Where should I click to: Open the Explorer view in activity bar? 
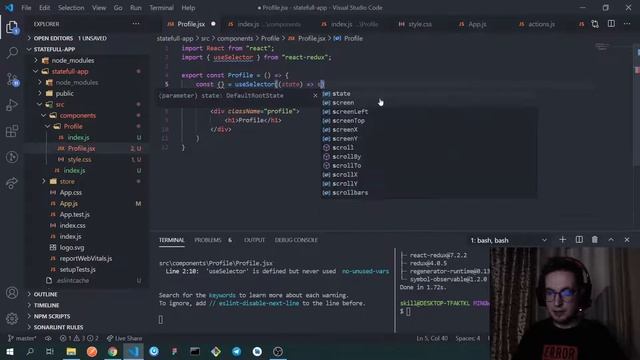click(x=12, y=28)
